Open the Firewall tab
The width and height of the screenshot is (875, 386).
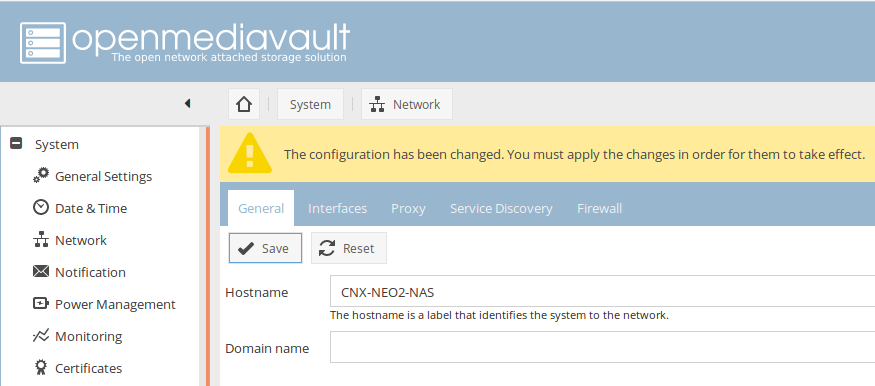tap(599, 208)
